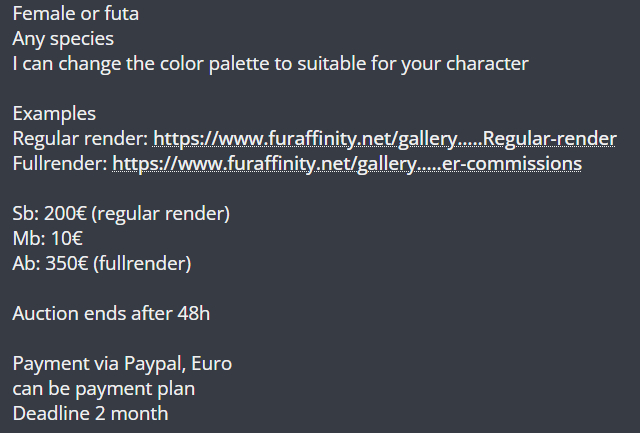Click the 'Examples' heading text

point(55,113)
